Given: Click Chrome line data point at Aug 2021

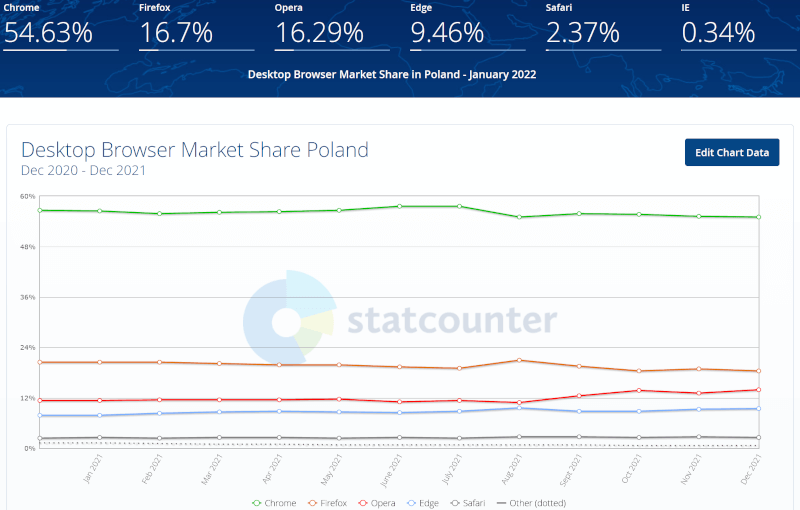Looking at the screenshot, I should pos(519,217).
